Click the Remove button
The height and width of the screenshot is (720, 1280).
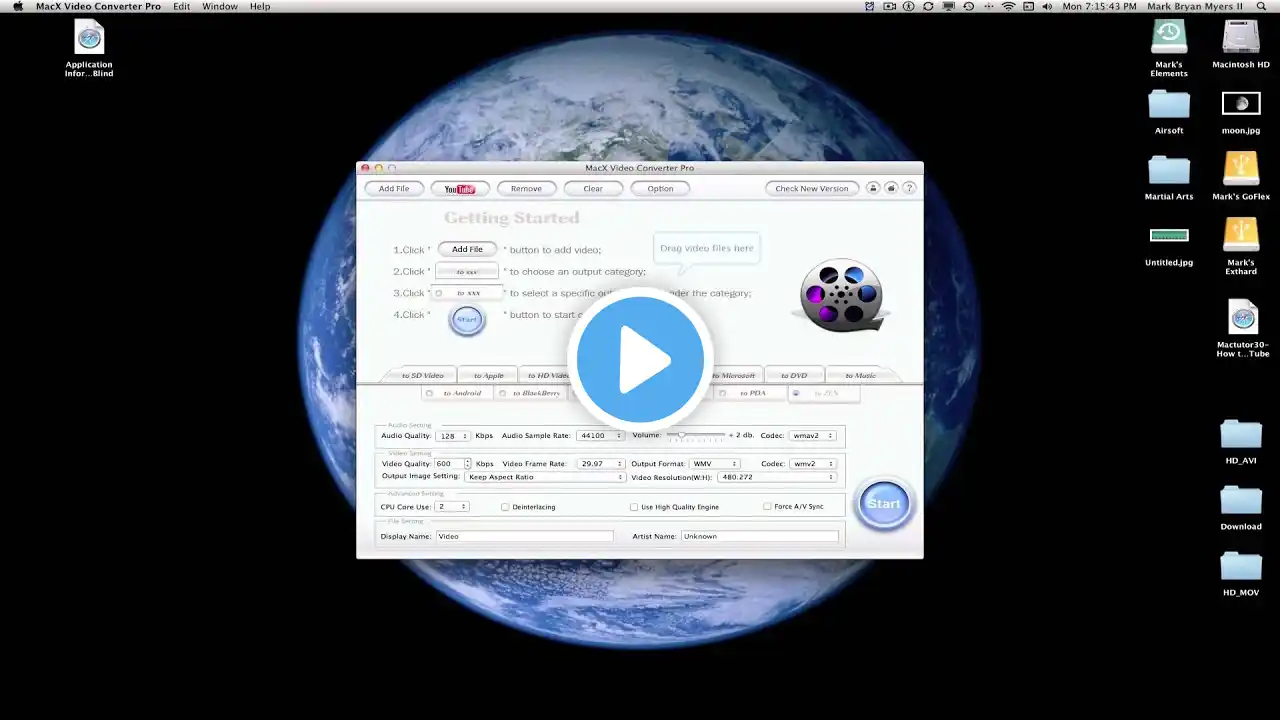526,188
